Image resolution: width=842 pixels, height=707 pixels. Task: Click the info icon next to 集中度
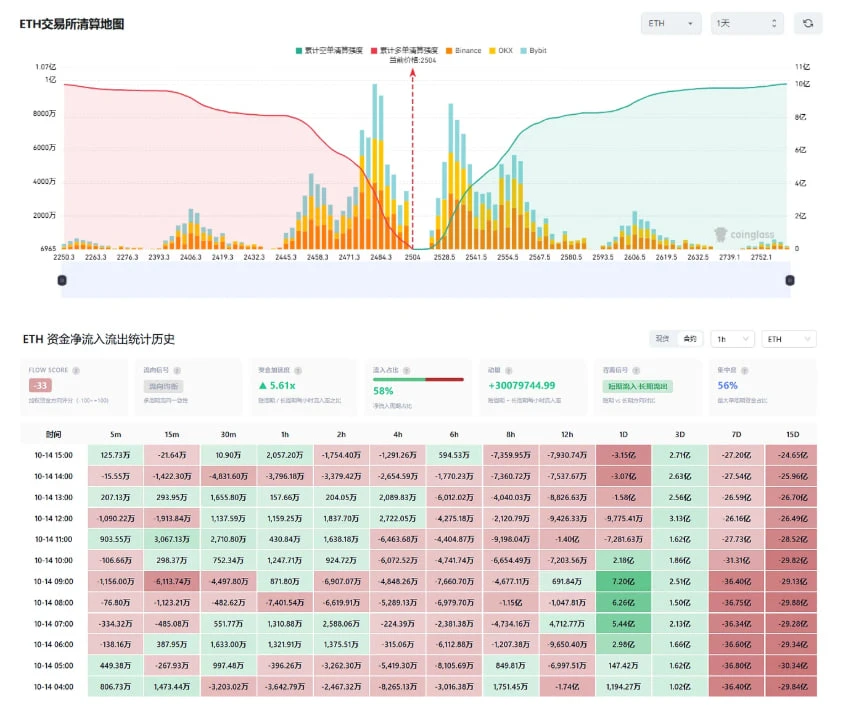(745, 370)
